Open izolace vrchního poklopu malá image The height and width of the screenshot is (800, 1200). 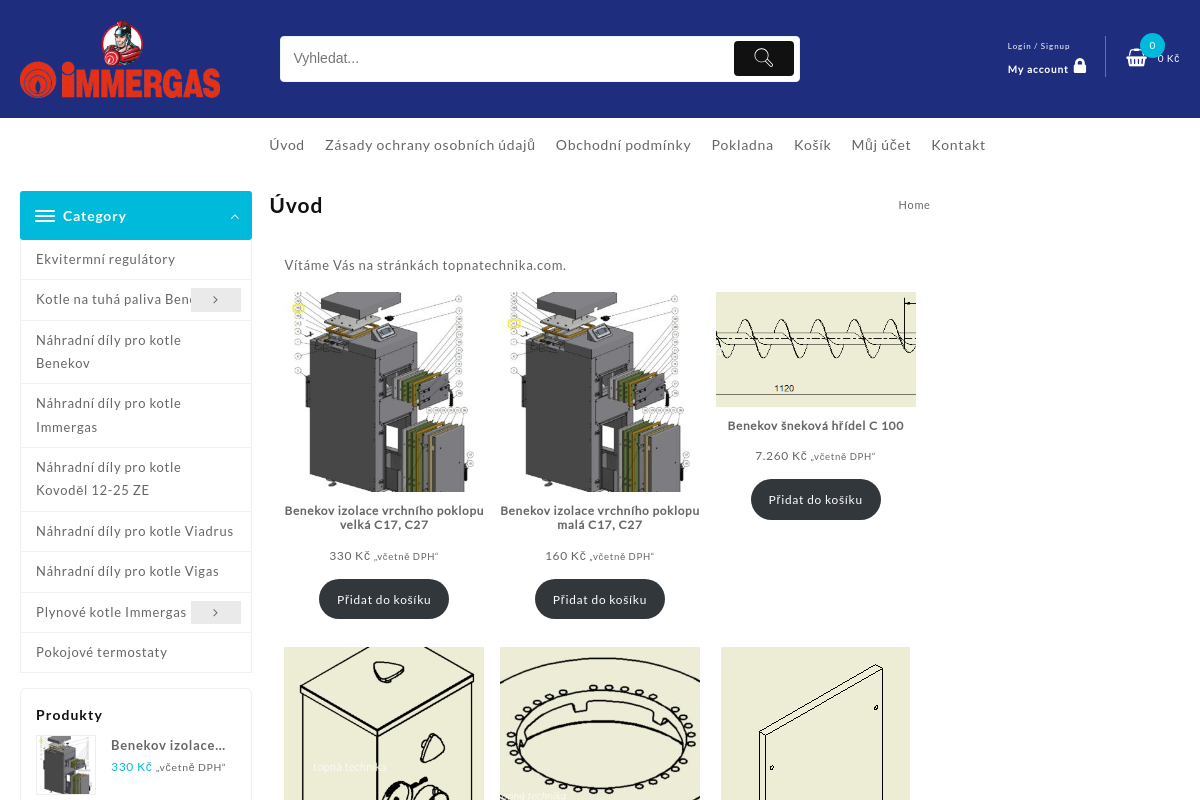(x=600, y=392)
